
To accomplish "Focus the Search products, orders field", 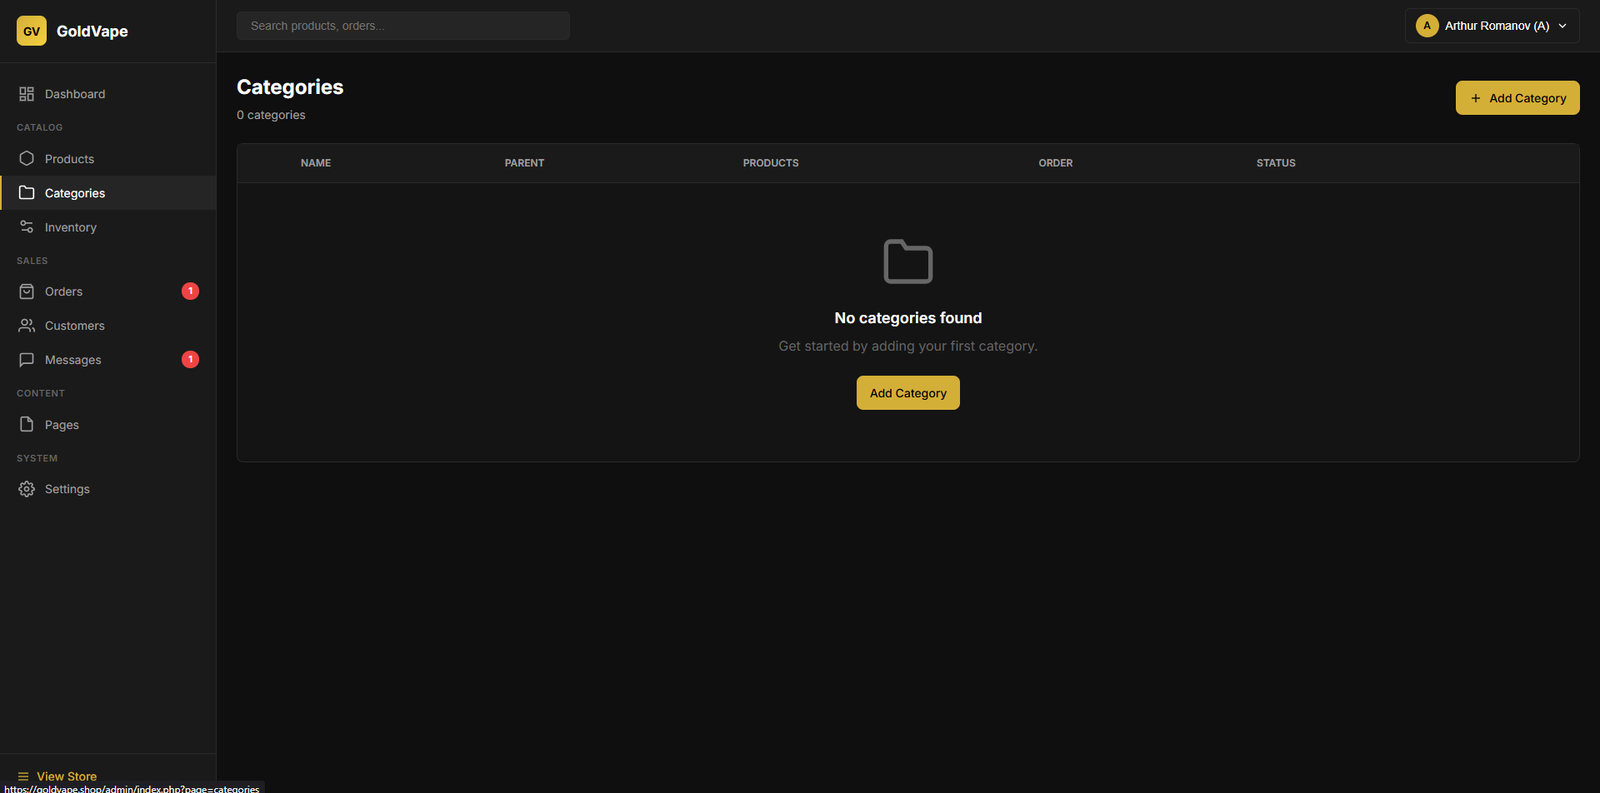I will 403,26.
